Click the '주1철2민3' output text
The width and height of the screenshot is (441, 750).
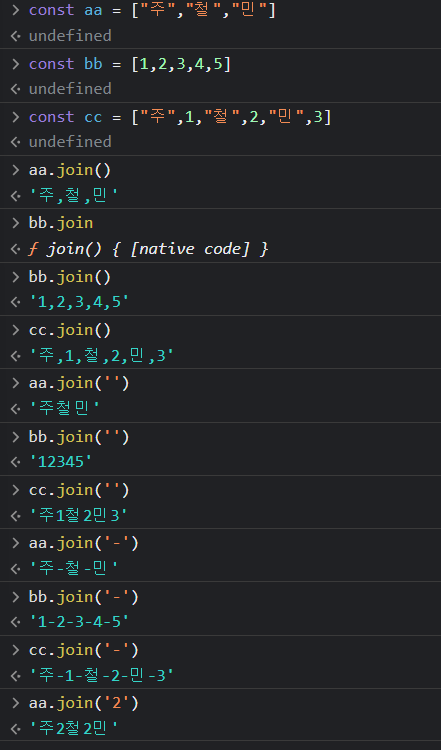click(x=78, y=515)
